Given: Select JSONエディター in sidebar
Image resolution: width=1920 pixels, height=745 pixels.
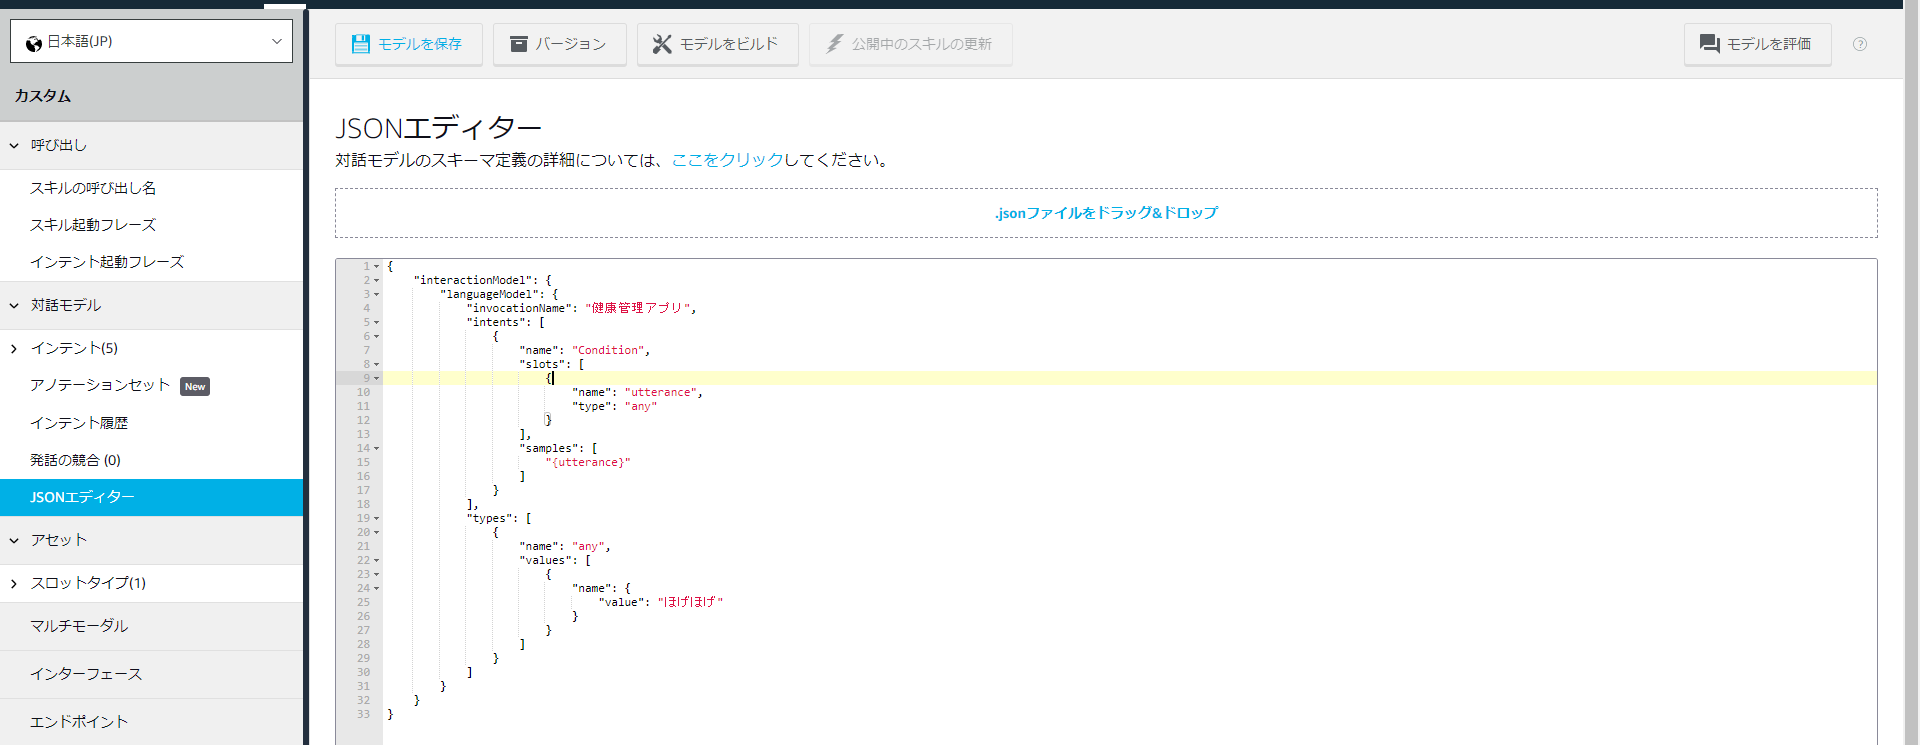Looking at the screenshot, I should click(151, 497).
